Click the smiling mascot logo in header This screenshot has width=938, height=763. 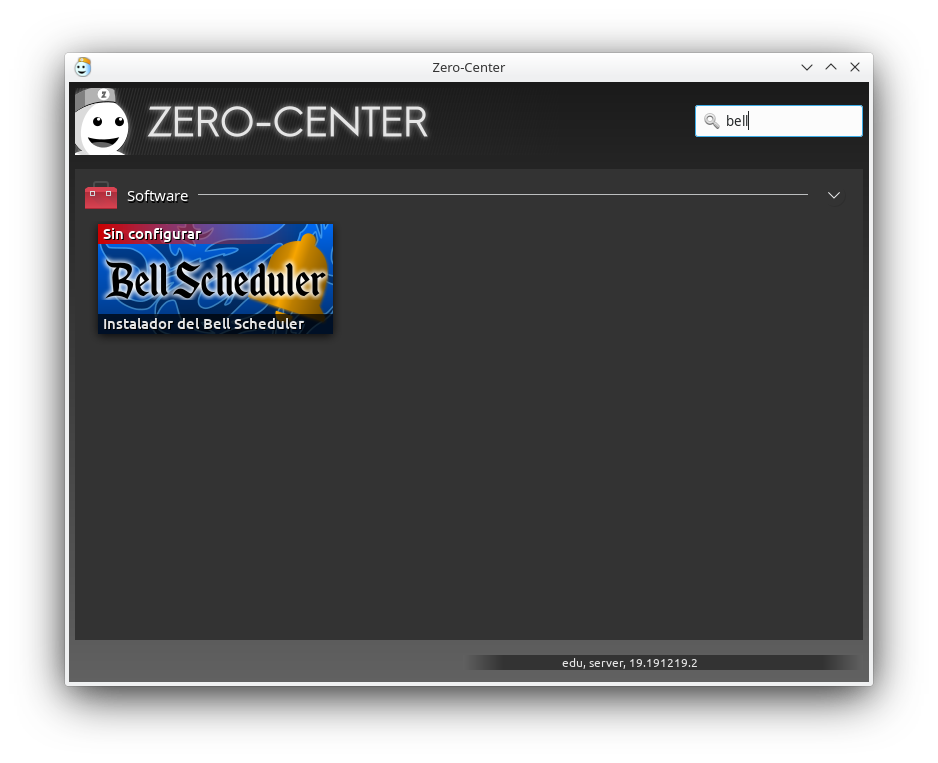102,123
